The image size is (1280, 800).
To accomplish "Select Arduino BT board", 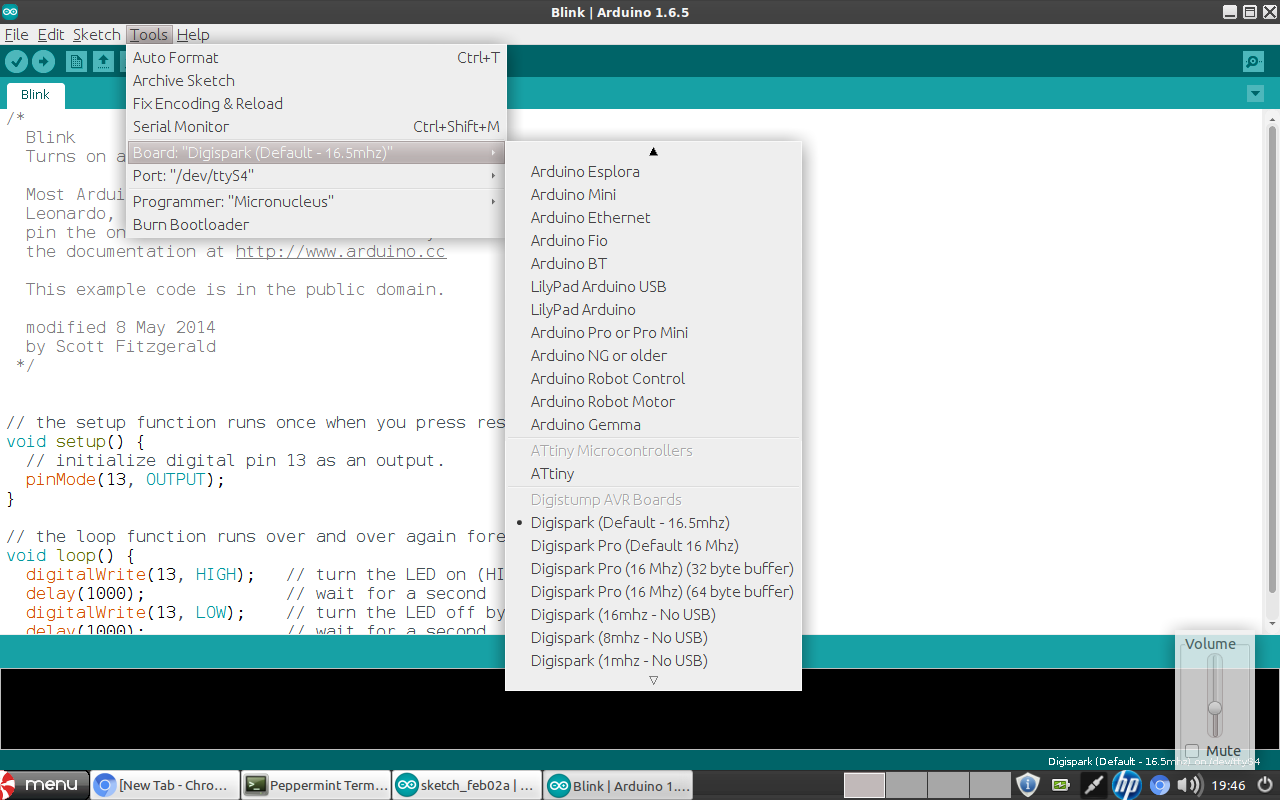I will [x=654, y=263].
